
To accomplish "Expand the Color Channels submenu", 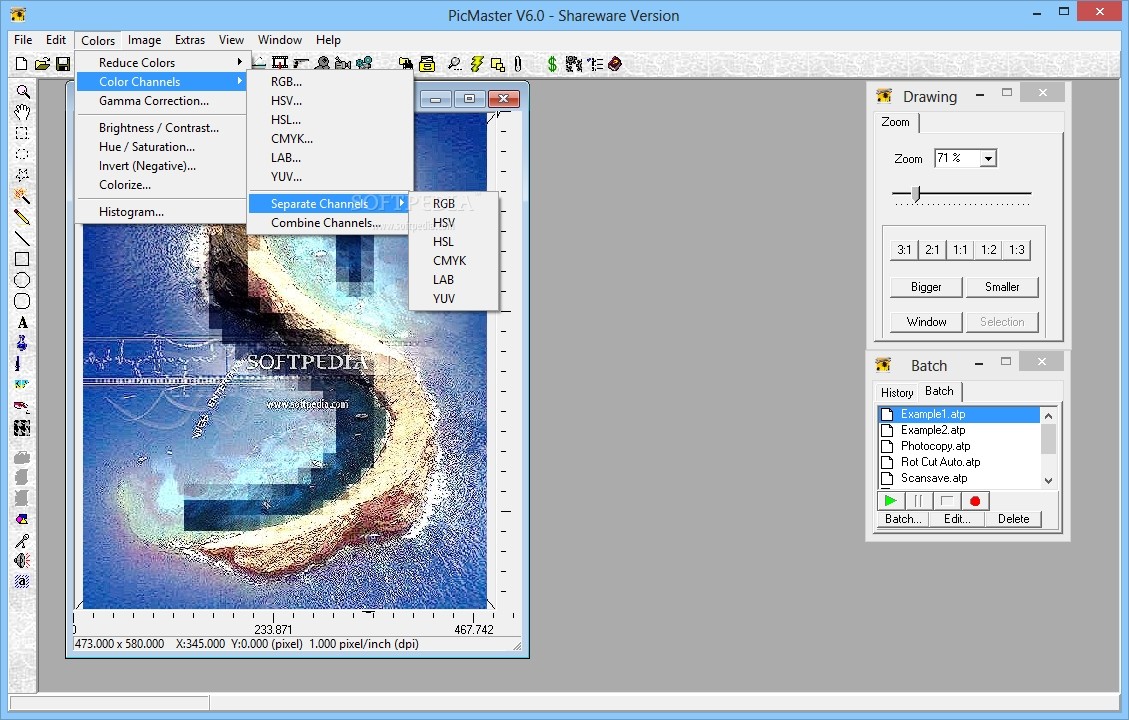I will coord(163,81).
